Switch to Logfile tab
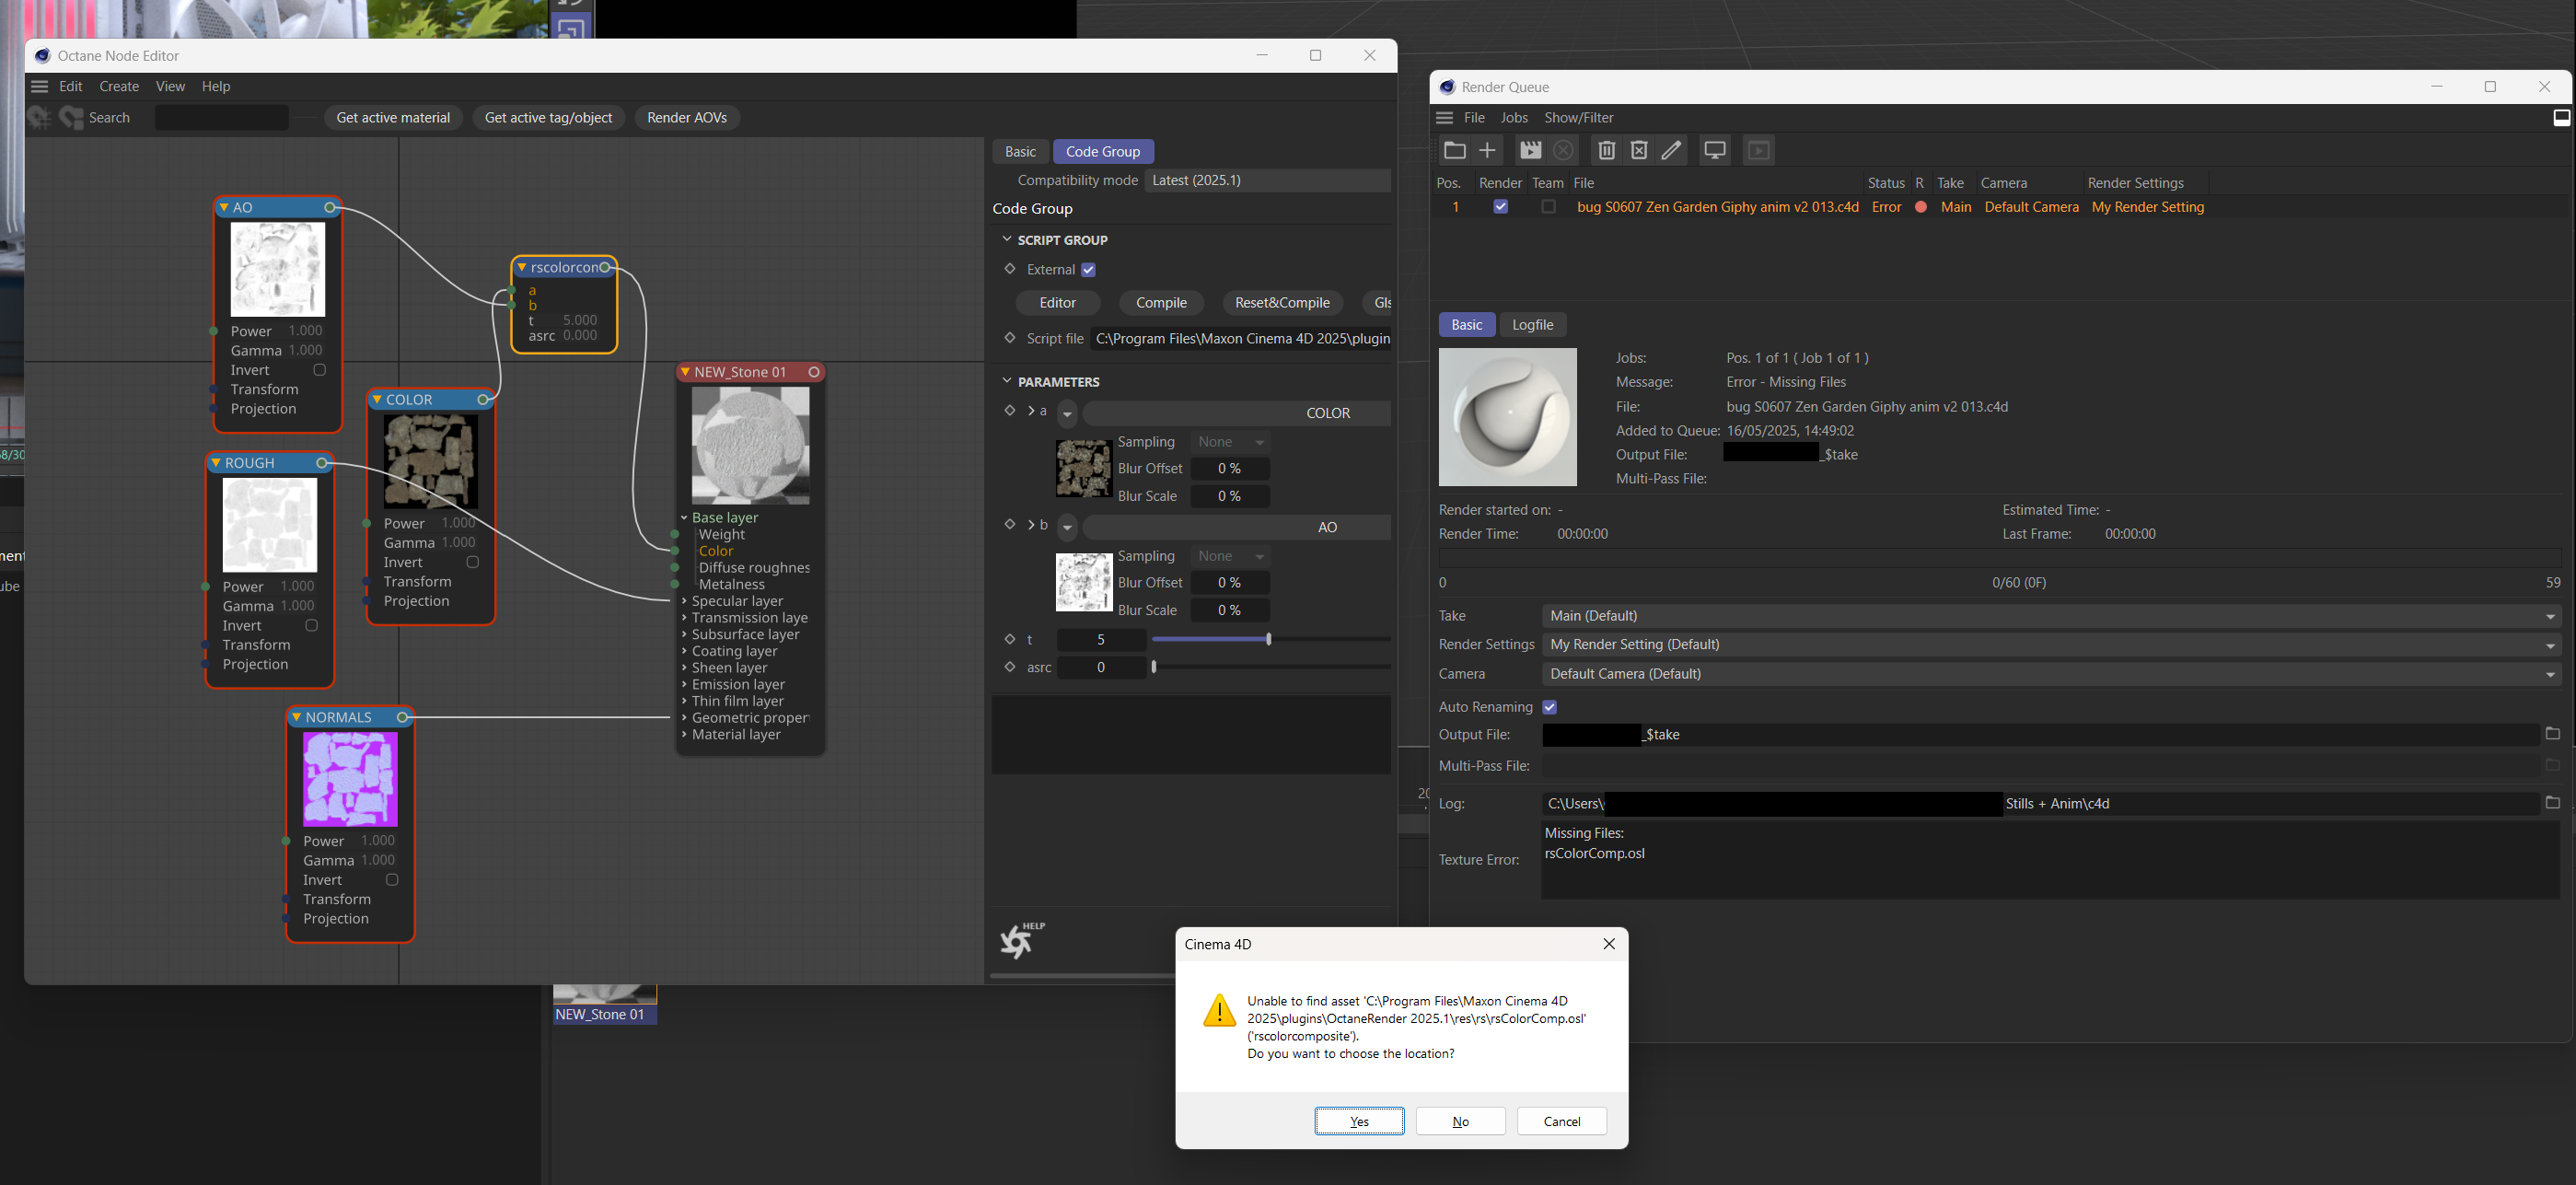This screenshot has width=2576, height=1185. 1531,325
